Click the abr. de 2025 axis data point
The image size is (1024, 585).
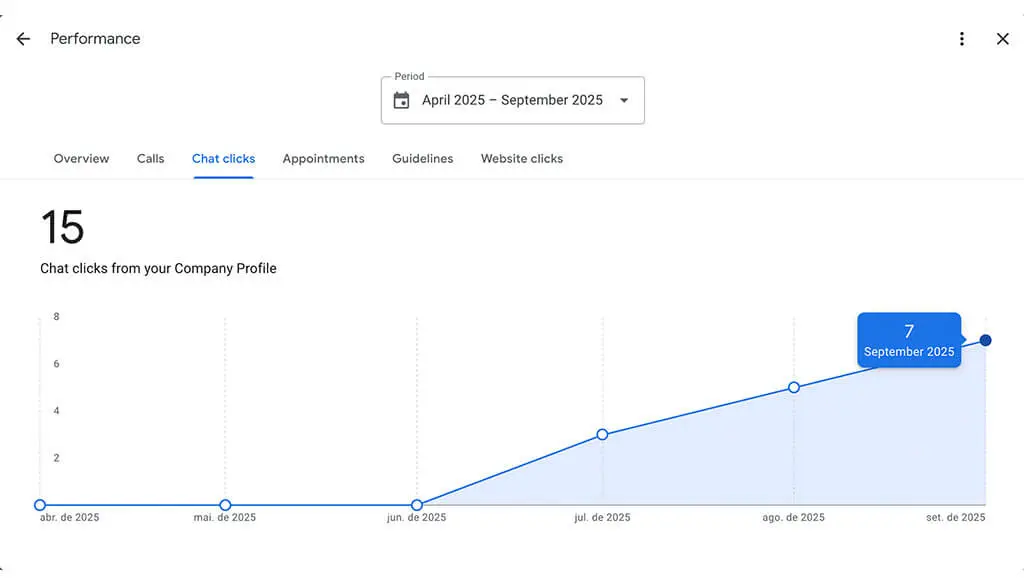(40, 505)
